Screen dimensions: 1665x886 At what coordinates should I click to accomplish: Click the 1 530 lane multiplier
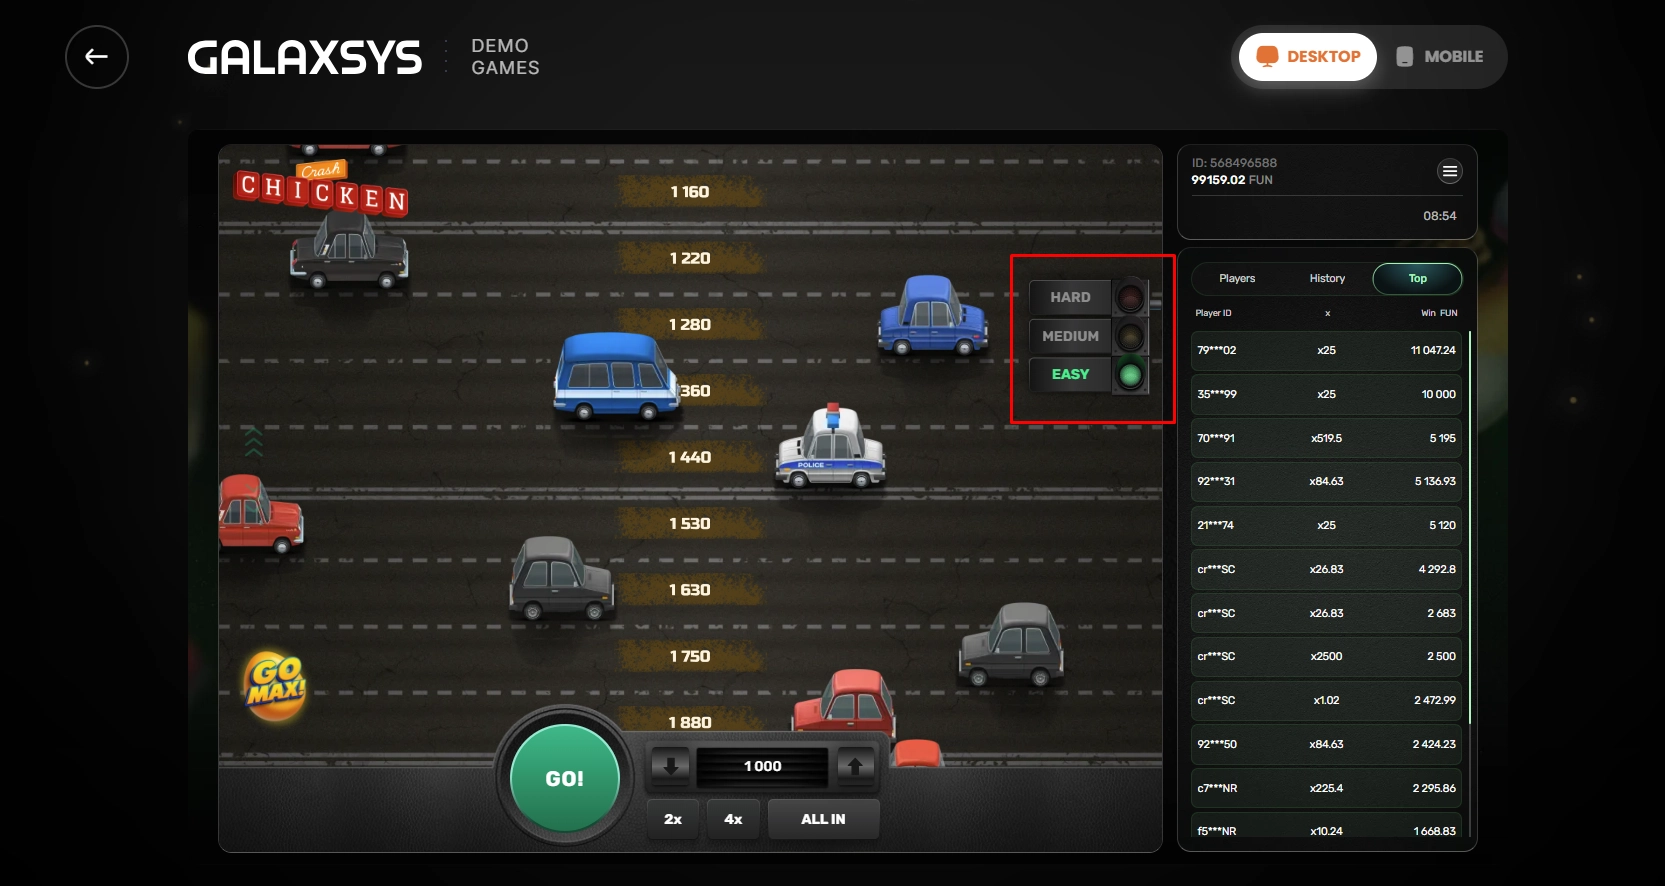click(689, 524)
